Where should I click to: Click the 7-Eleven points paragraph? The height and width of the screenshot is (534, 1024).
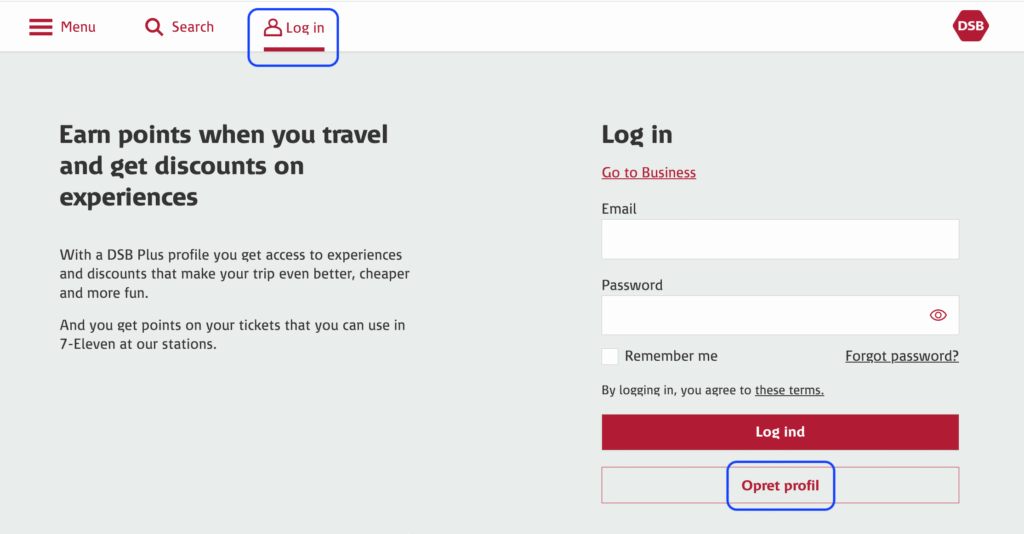(232, 334)
